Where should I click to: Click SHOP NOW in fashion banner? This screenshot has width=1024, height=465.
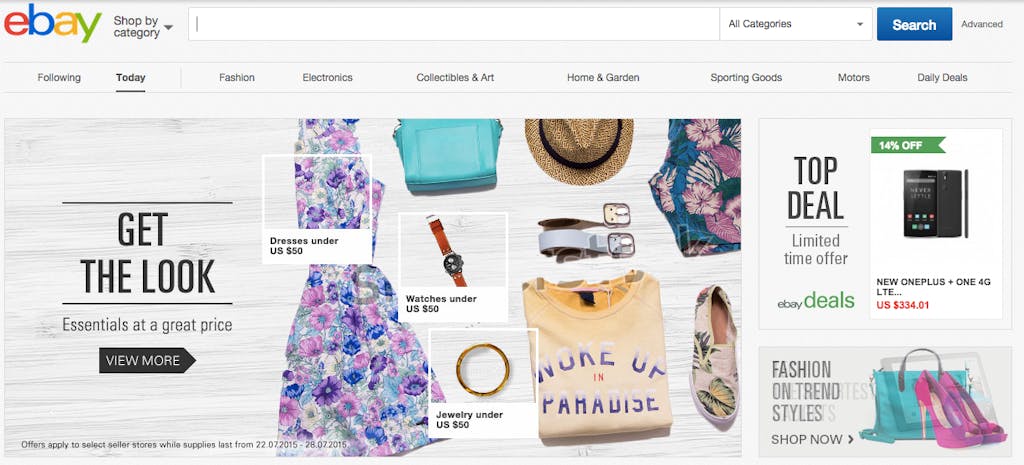coord(812,440)
